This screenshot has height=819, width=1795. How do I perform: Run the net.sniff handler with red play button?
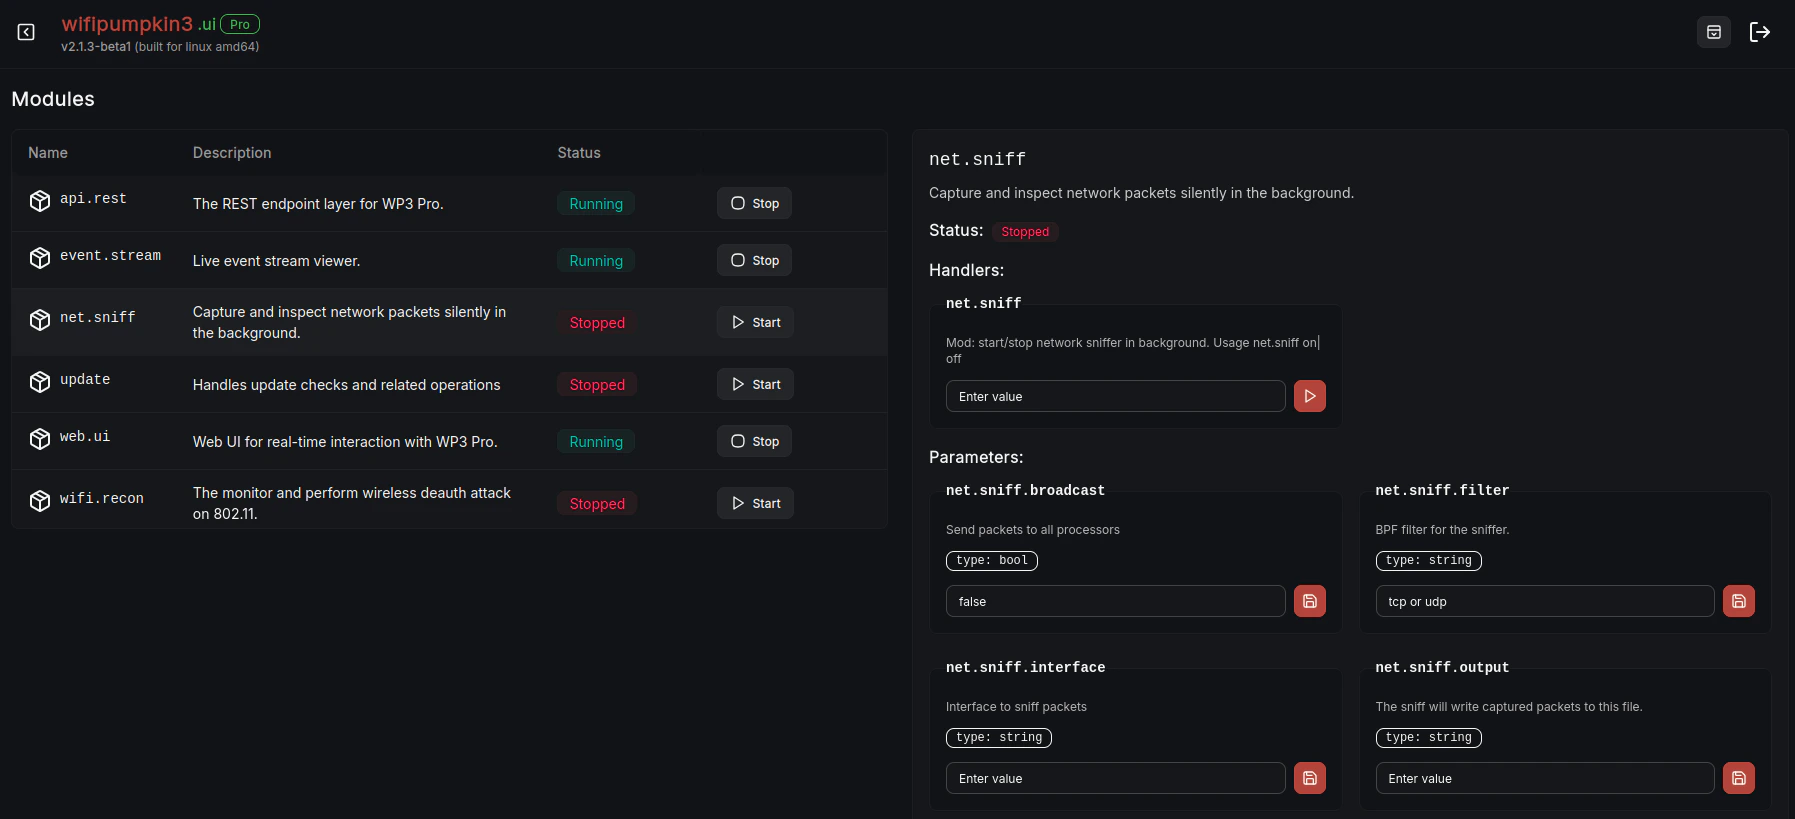coord(1310,396)
